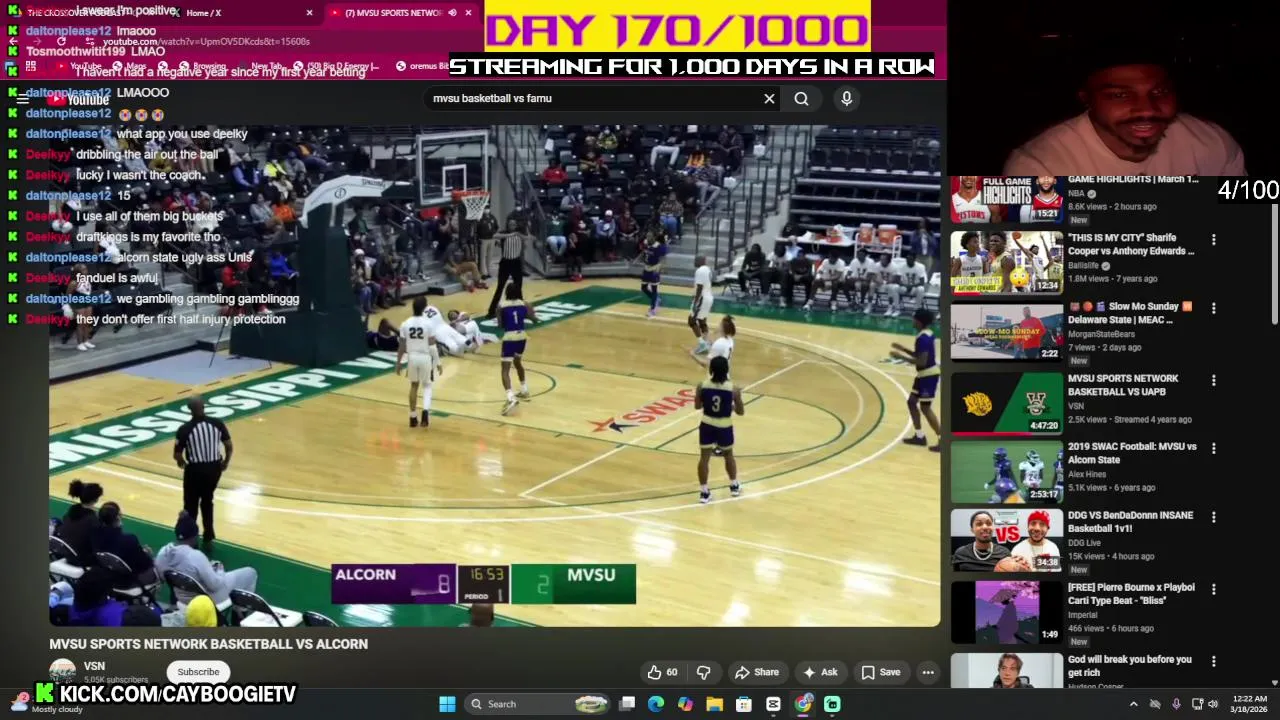
Task: Open options for Slow Mo Sunday video
Action: click(1213, 308)
